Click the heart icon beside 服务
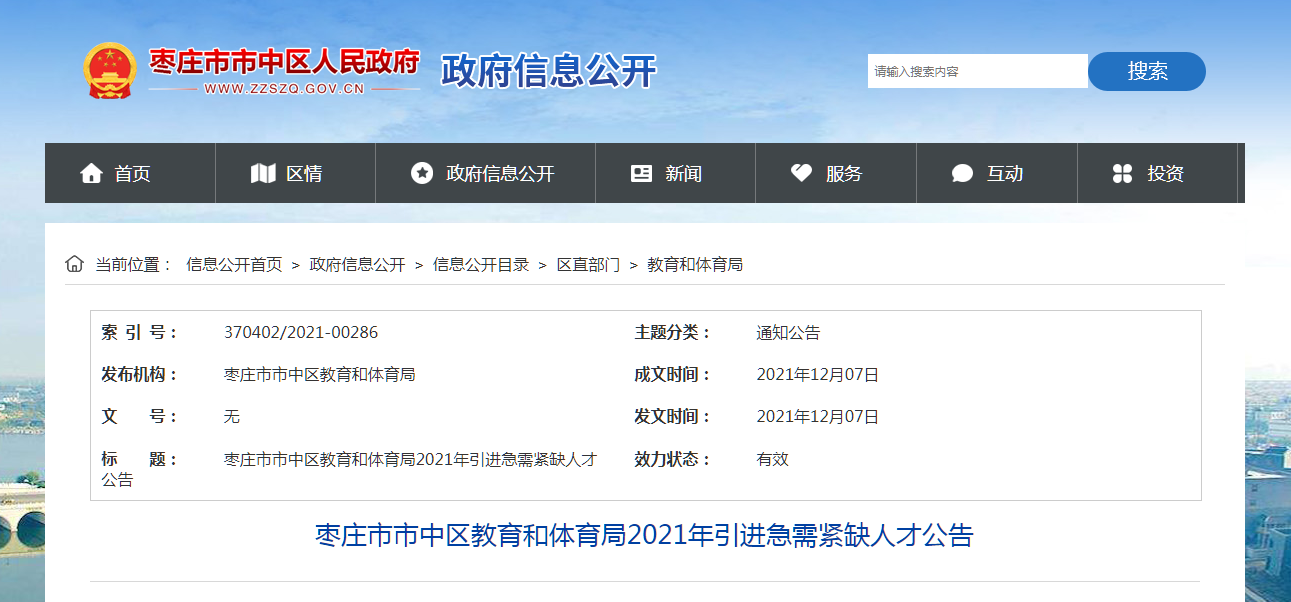This screenshot has height=602, width=1291. click(x=801, y=173)
